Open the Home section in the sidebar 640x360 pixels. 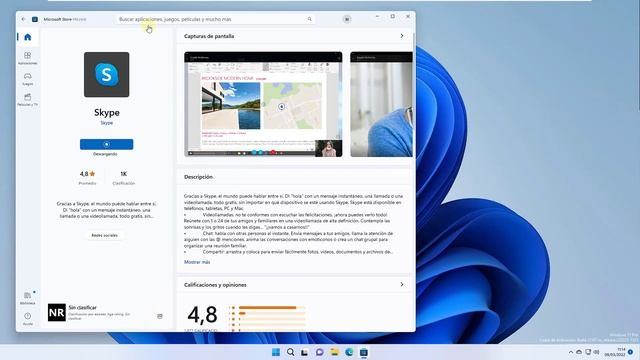[28, 37]
